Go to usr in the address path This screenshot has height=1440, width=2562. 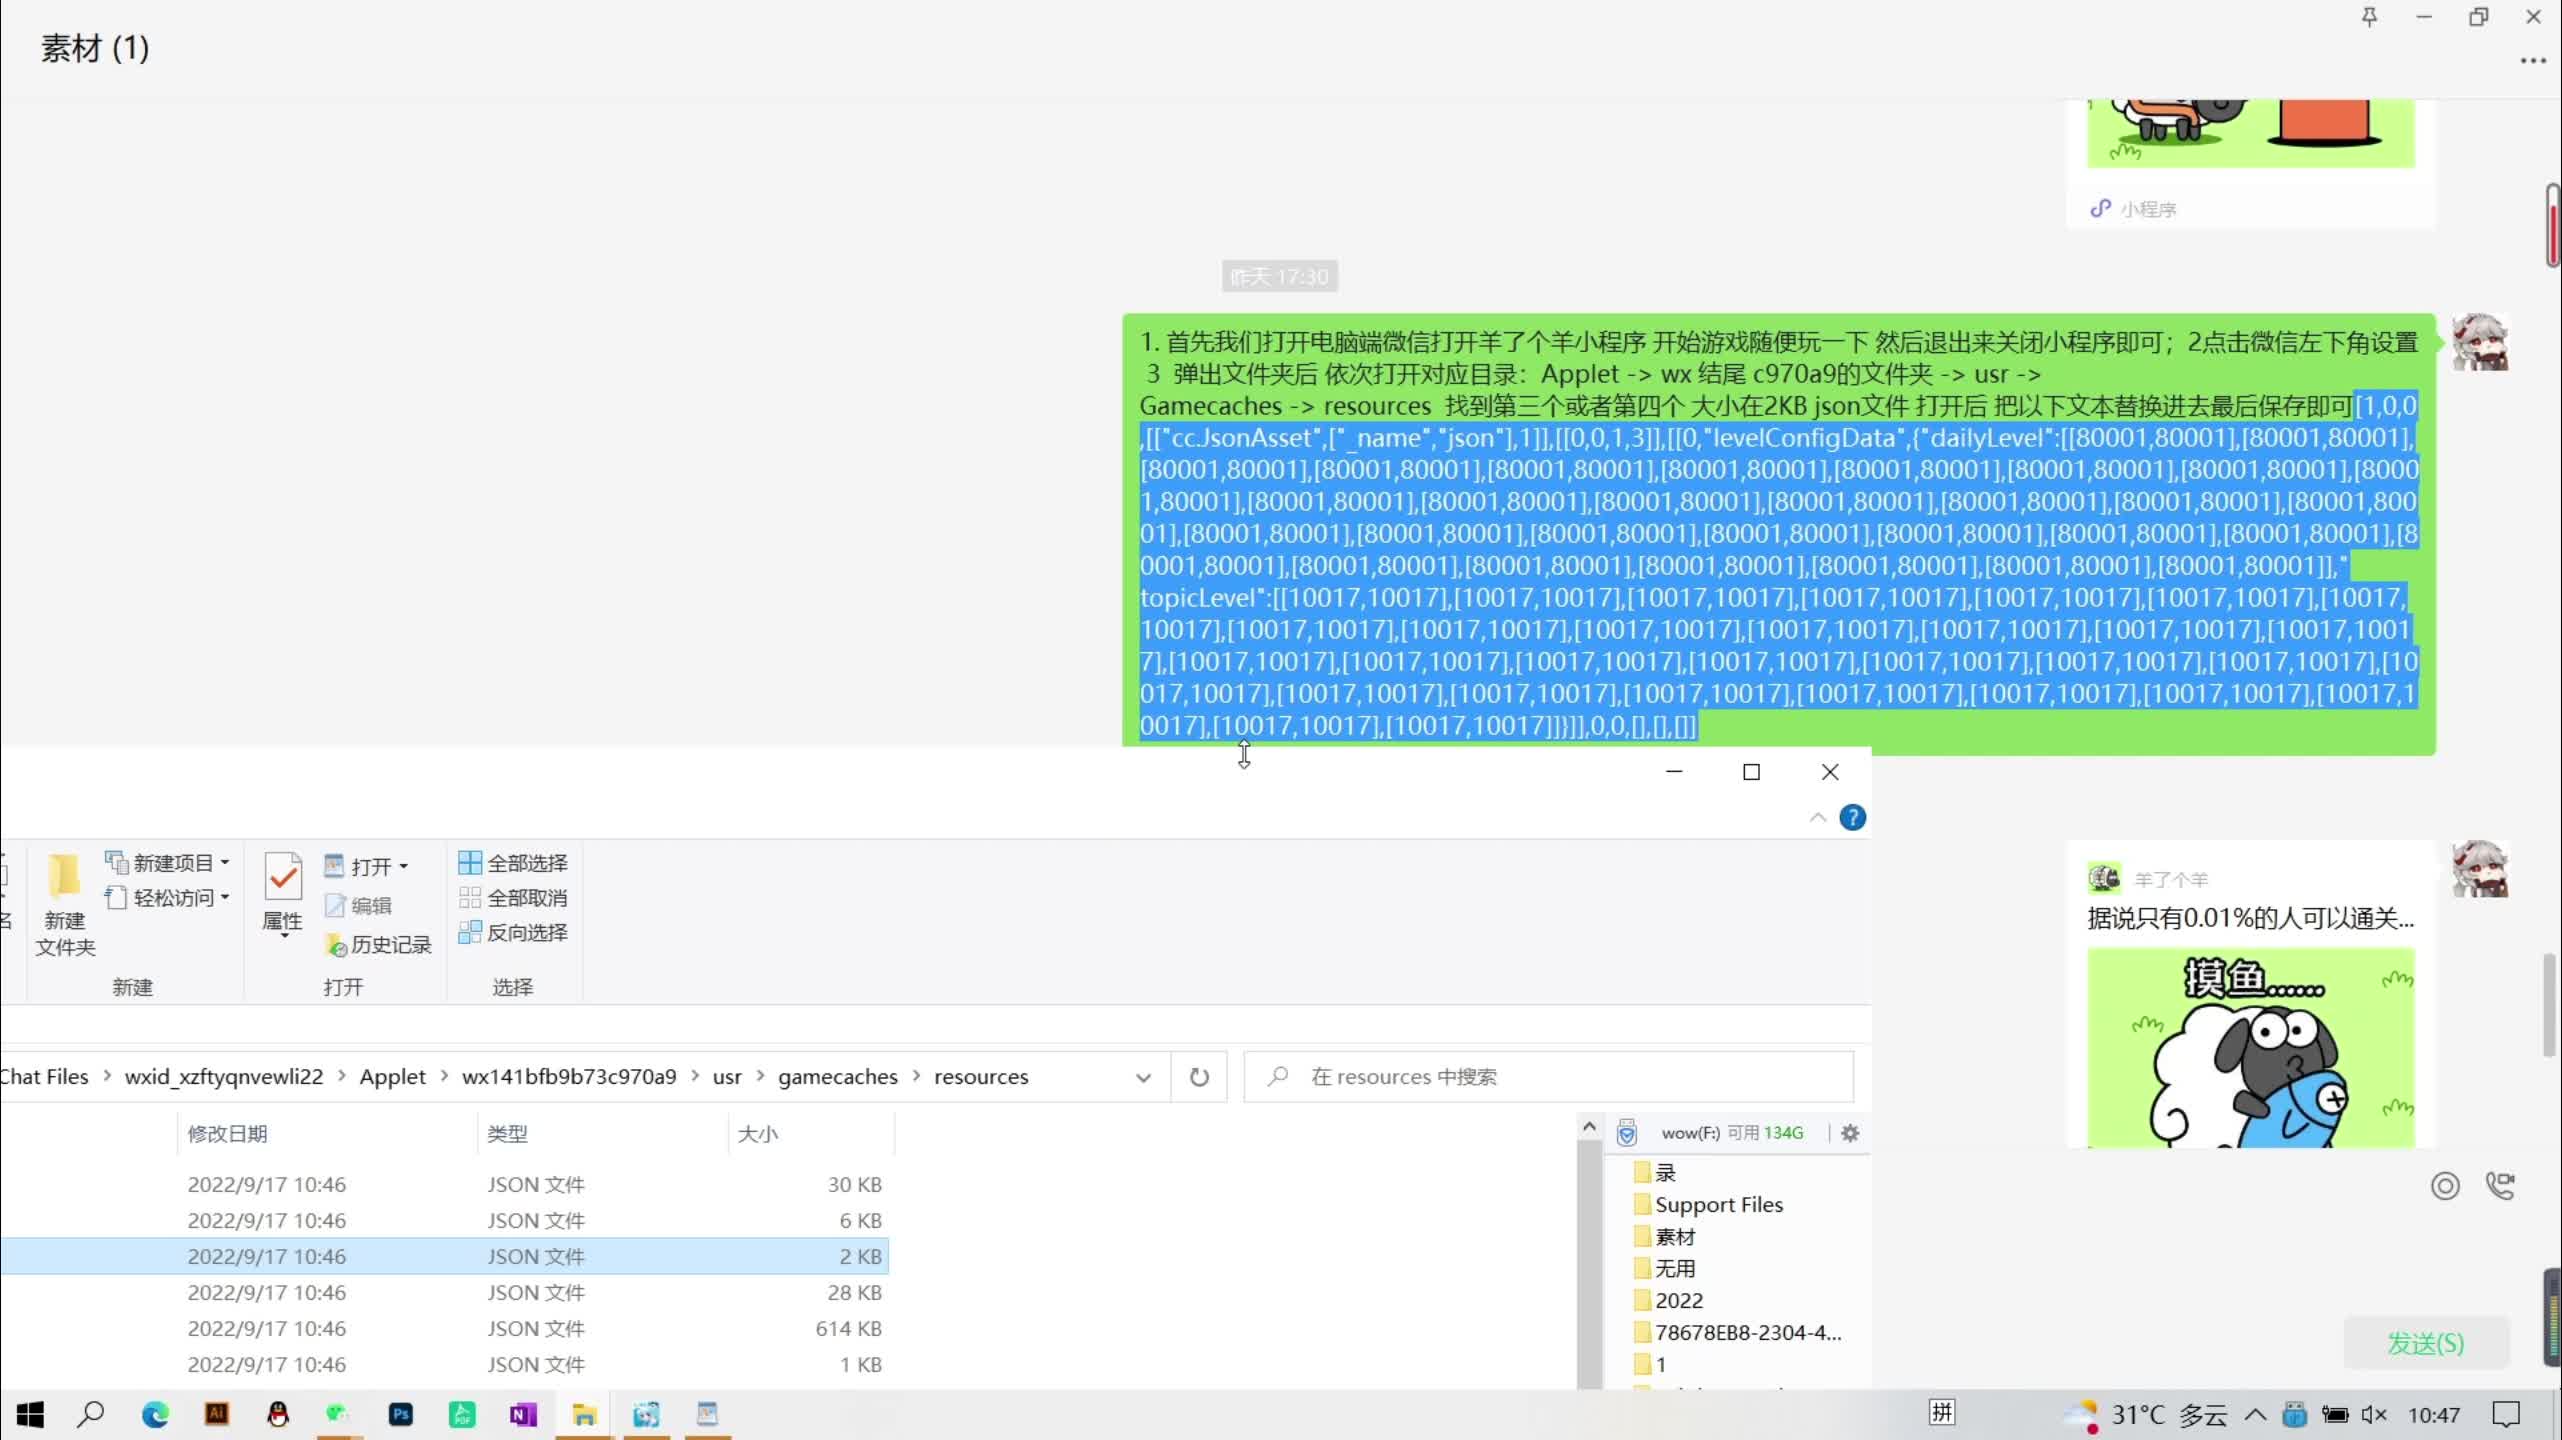click(727, 1076)
